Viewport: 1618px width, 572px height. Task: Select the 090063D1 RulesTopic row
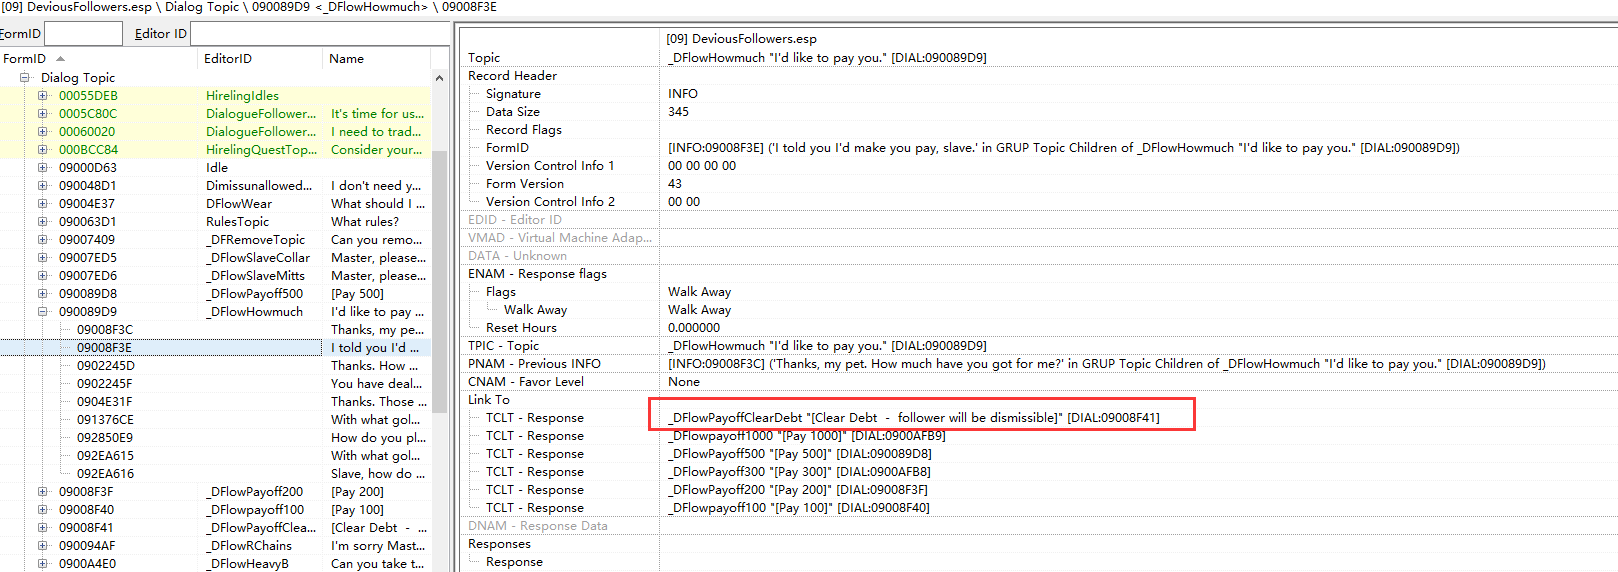point(215,221)
